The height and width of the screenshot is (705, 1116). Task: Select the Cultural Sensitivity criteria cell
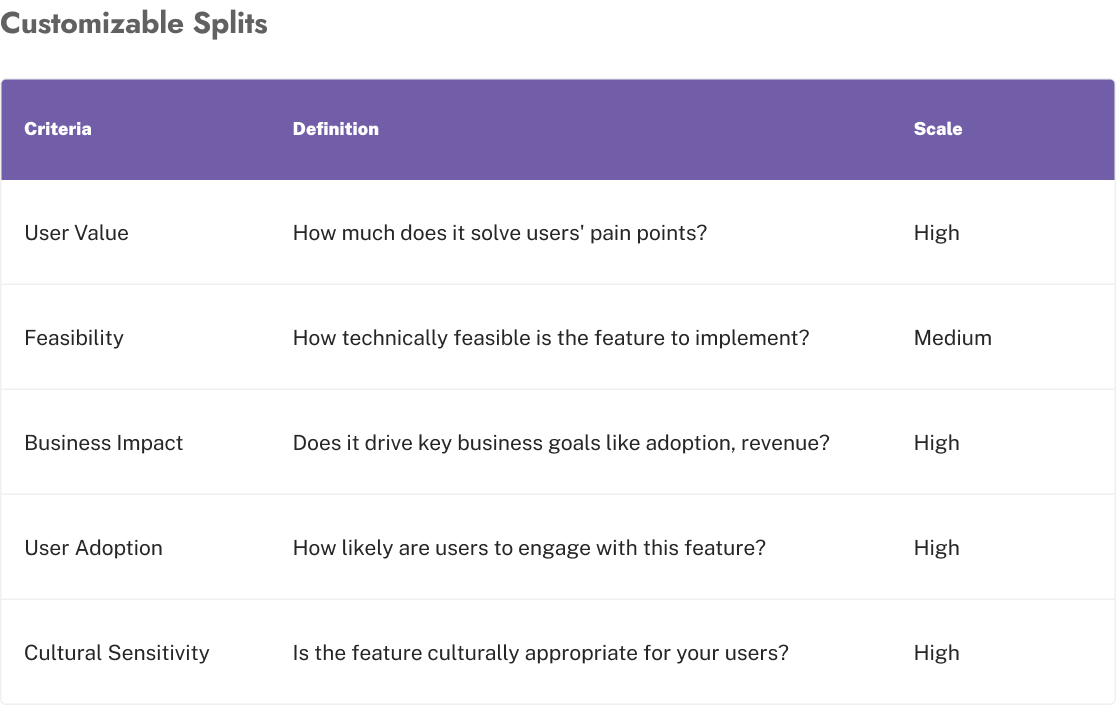click(x=117, y=653)
